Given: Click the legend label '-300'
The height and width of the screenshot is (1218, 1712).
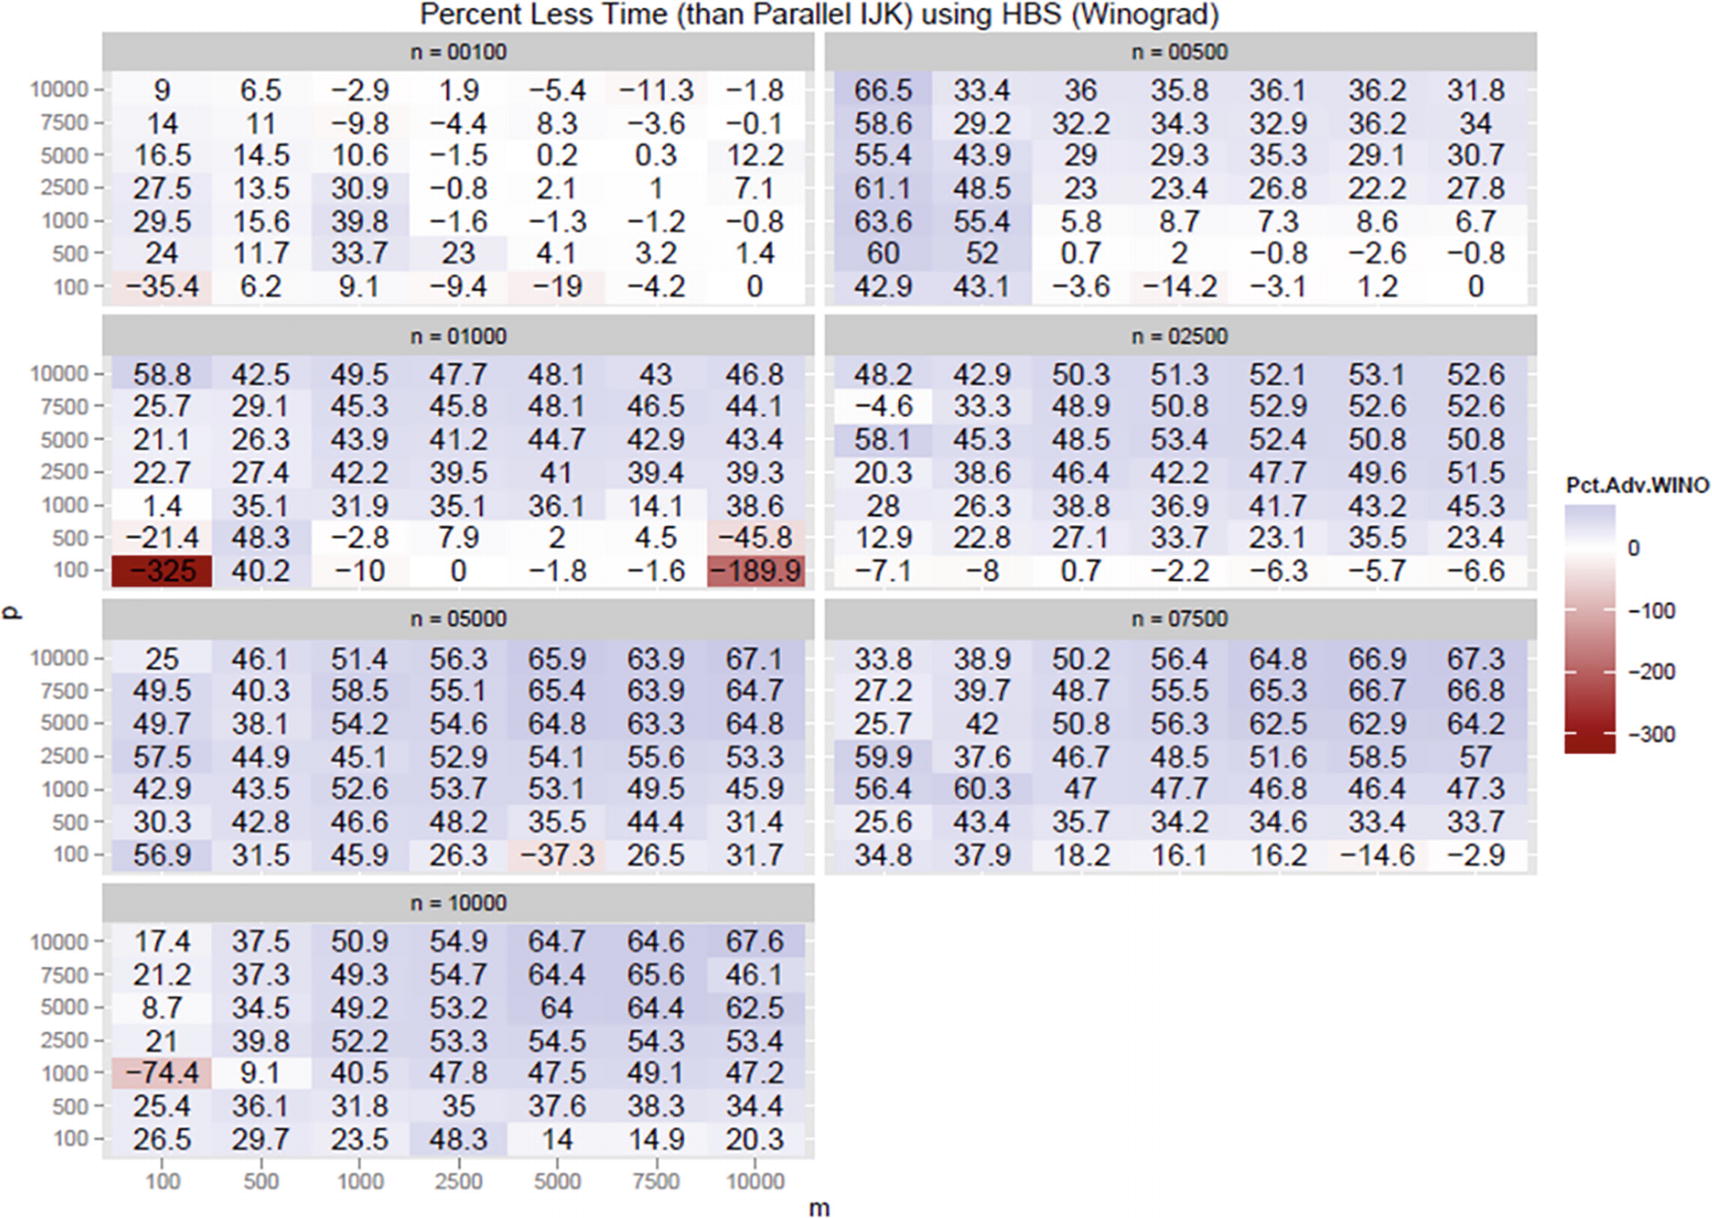Looking at the screenshot, I should pos(1650,734).
